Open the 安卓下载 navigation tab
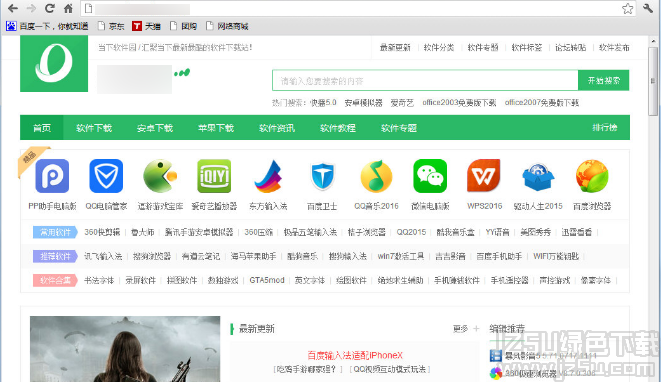661x382 pixels. (x=155, y=128)
